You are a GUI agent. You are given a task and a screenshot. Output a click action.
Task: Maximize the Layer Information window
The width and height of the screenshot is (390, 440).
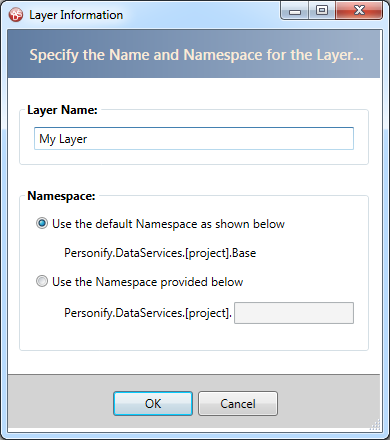coord(322,11)
